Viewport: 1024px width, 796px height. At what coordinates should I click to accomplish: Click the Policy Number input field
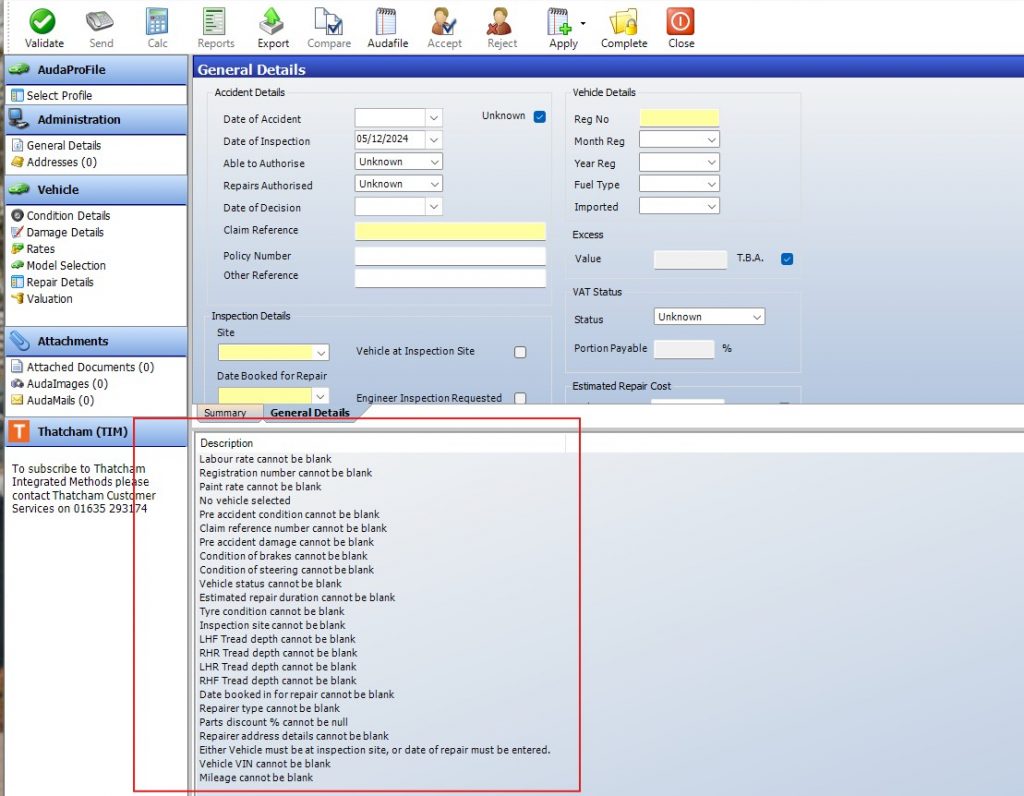coord(450,256)
